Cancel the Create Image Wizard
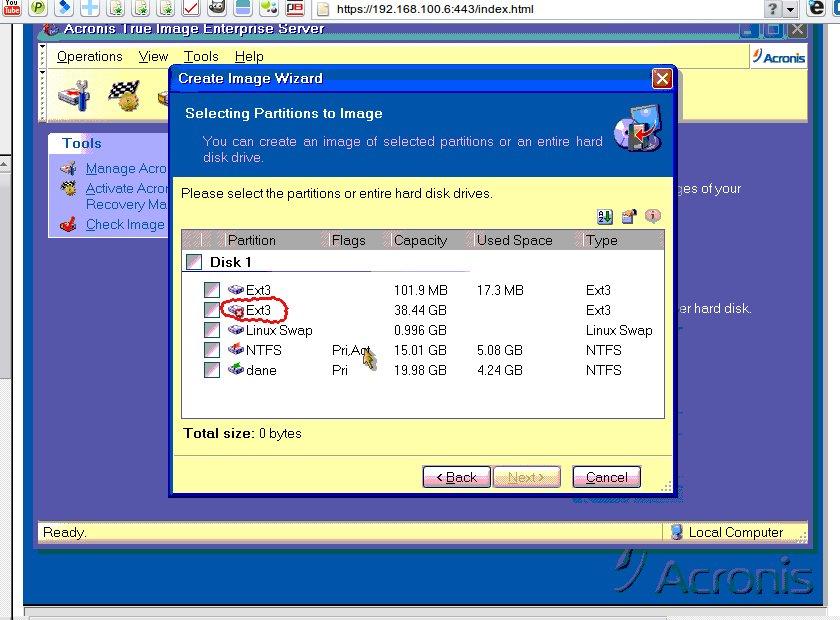Screen dimensions: 840x620 [x=606, y=477]
